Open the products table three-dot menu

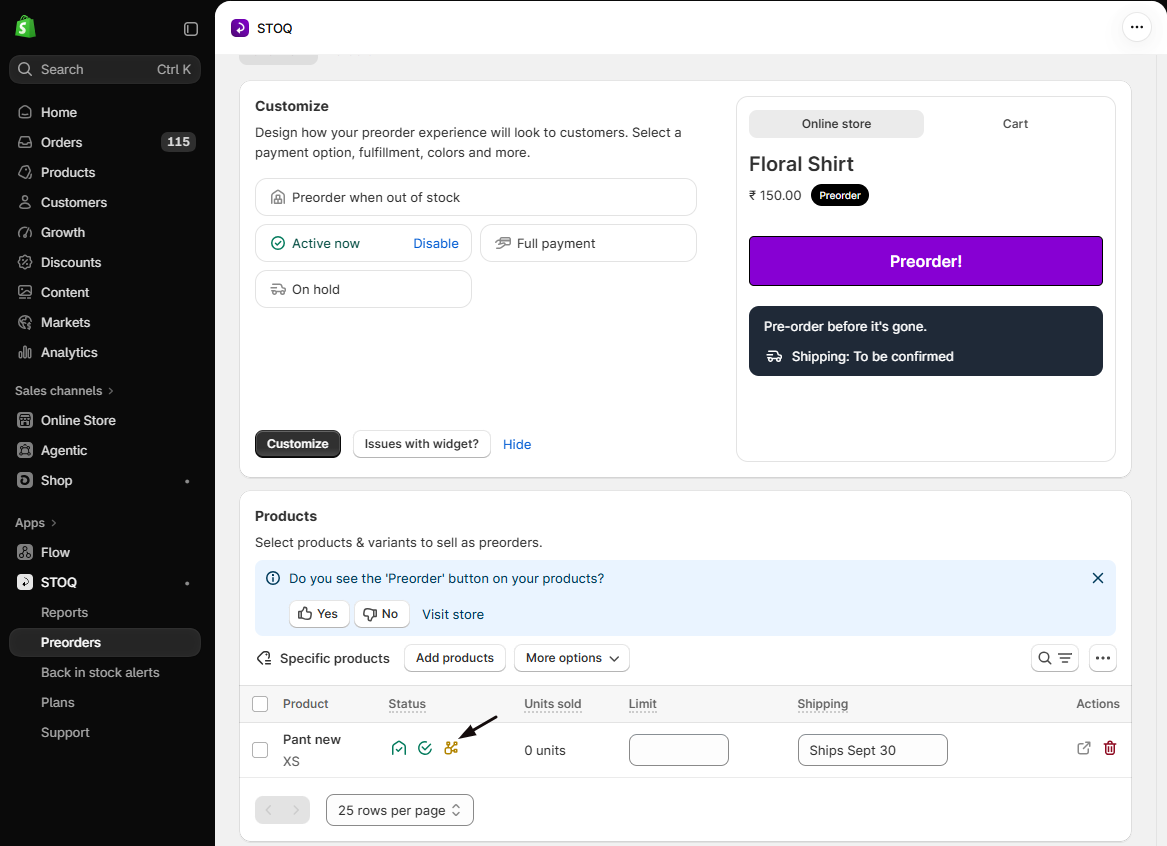coord(1103,658)
